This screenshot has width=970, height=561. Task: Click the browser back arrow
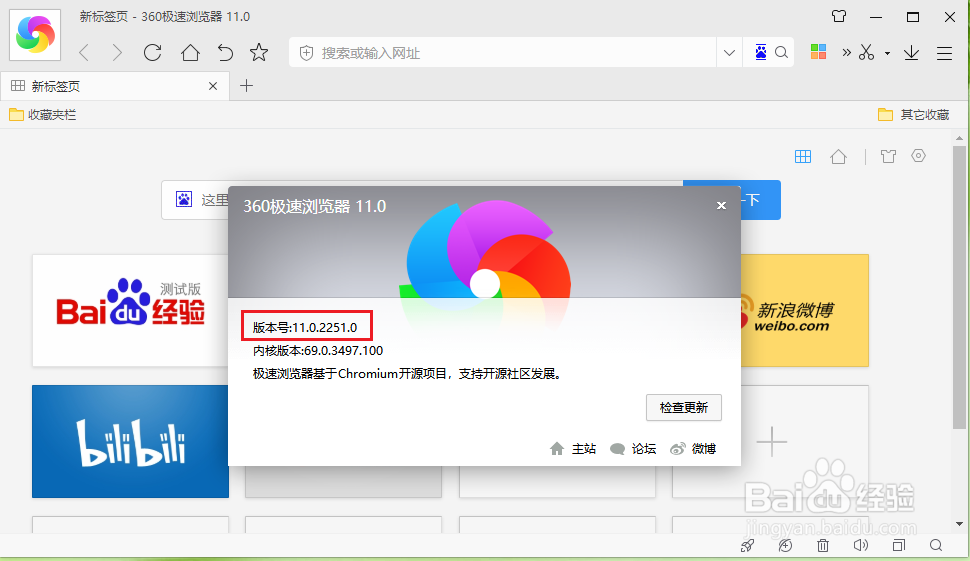(84, 53)
